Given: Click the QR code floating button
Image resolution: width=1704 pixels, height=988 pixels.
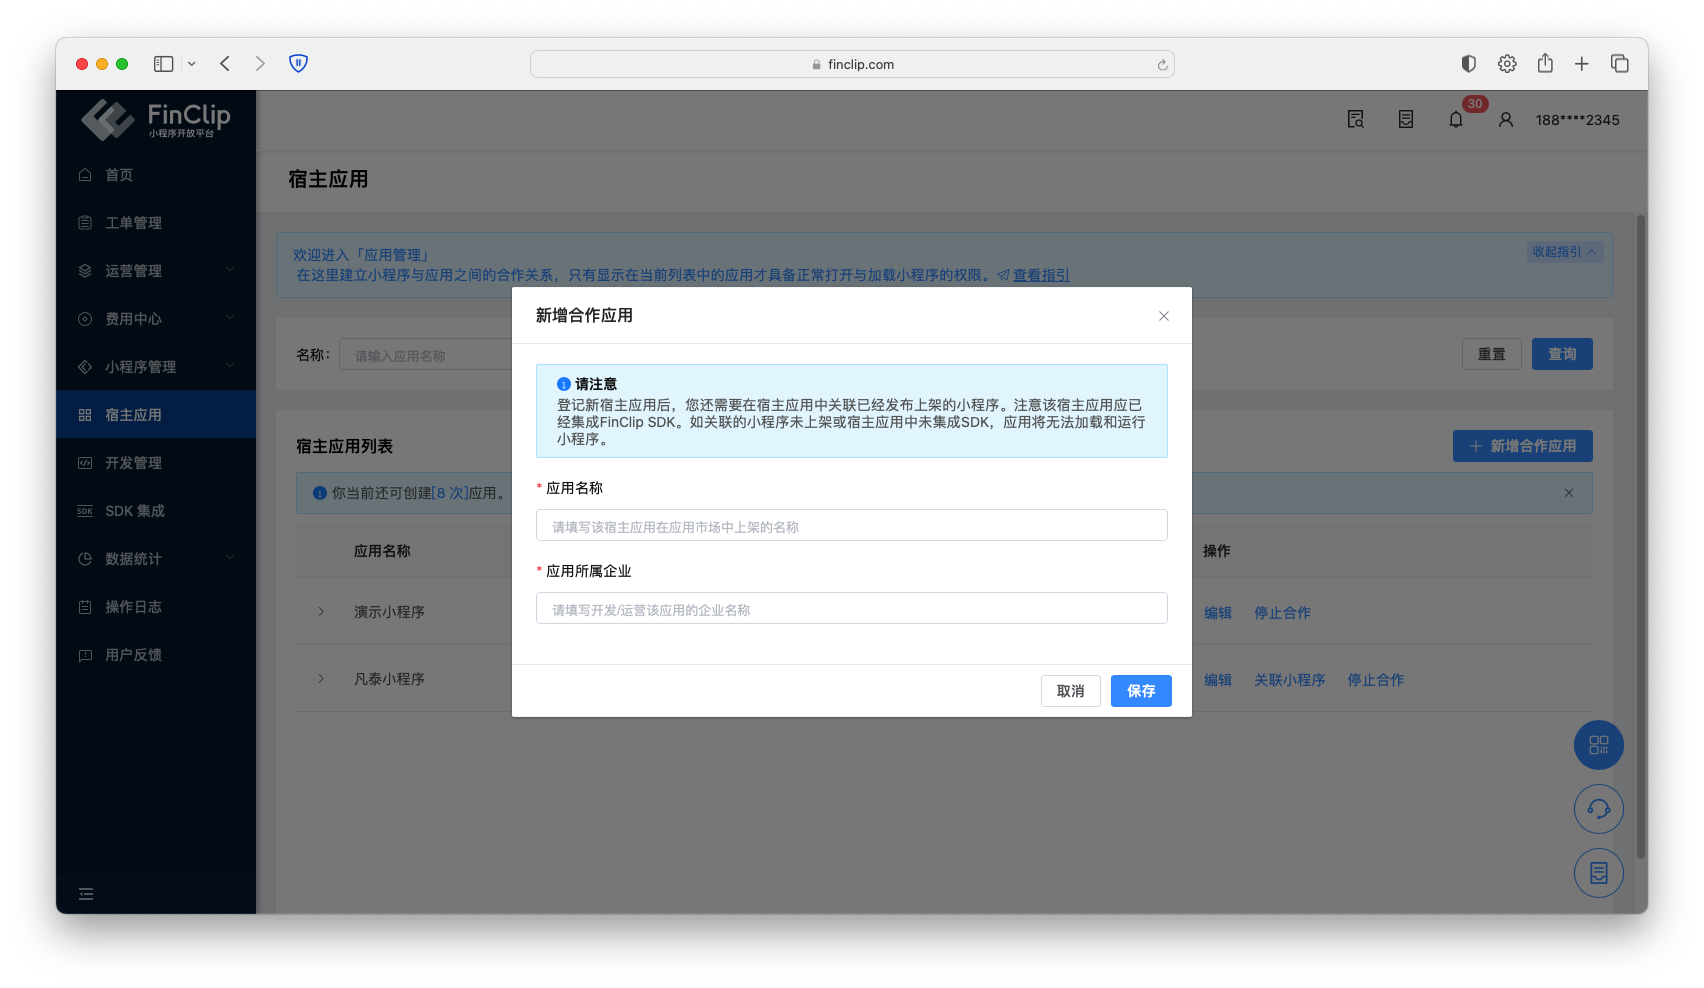Looking at the screenshot, I should coord(1598,745).
